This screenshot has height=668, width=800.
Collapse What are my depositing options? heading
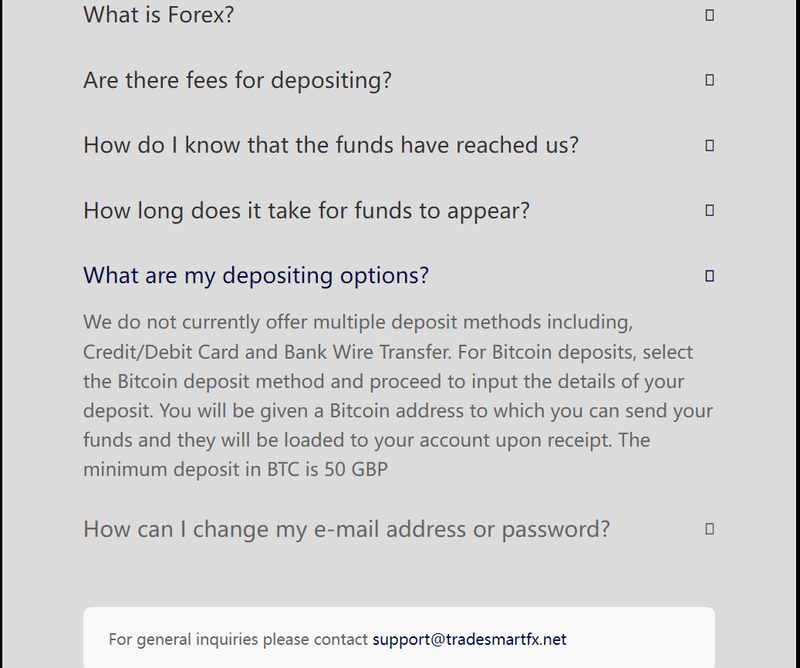(x=256, y=276)
